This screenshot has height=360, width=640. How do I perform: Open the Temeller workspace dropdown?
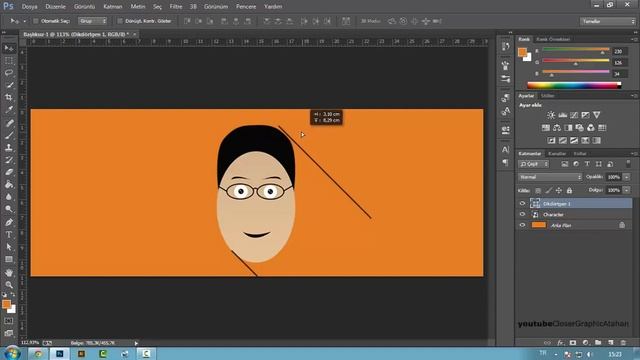(608, 21)
